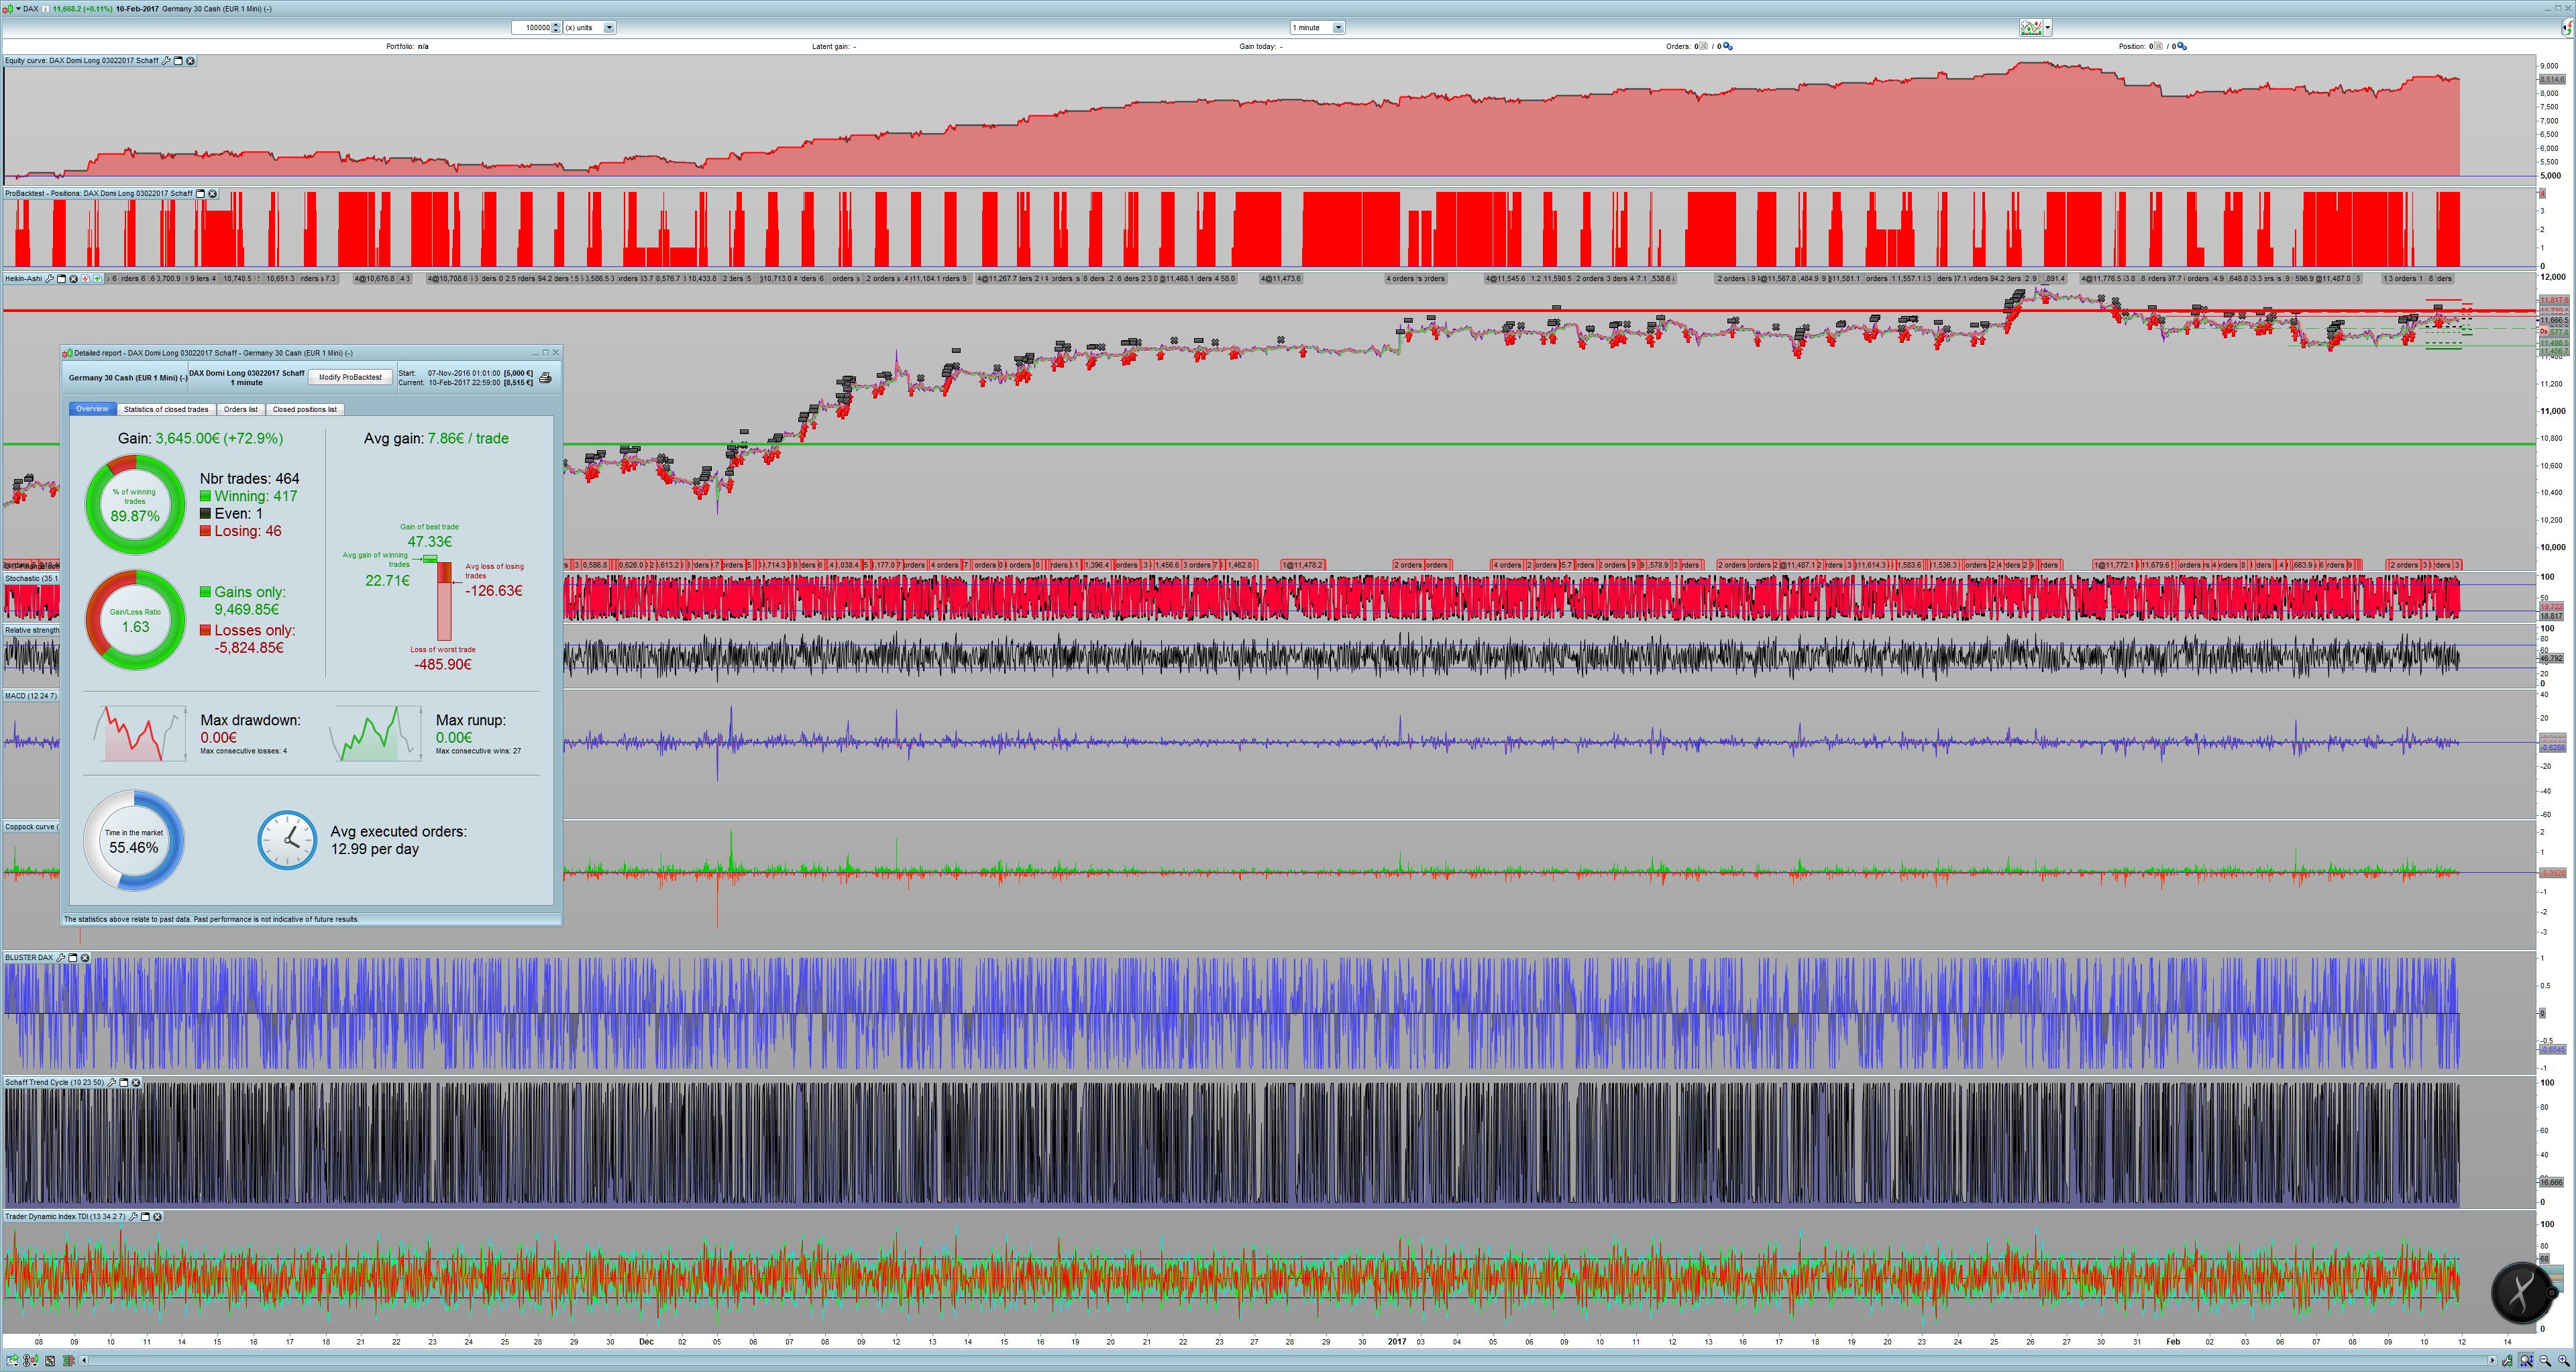This screenshot has height=1372, width=2576.
Task: Click the zoom area selection icon bottom right
Action: pyautogui.click(x=2526, y=1361)
